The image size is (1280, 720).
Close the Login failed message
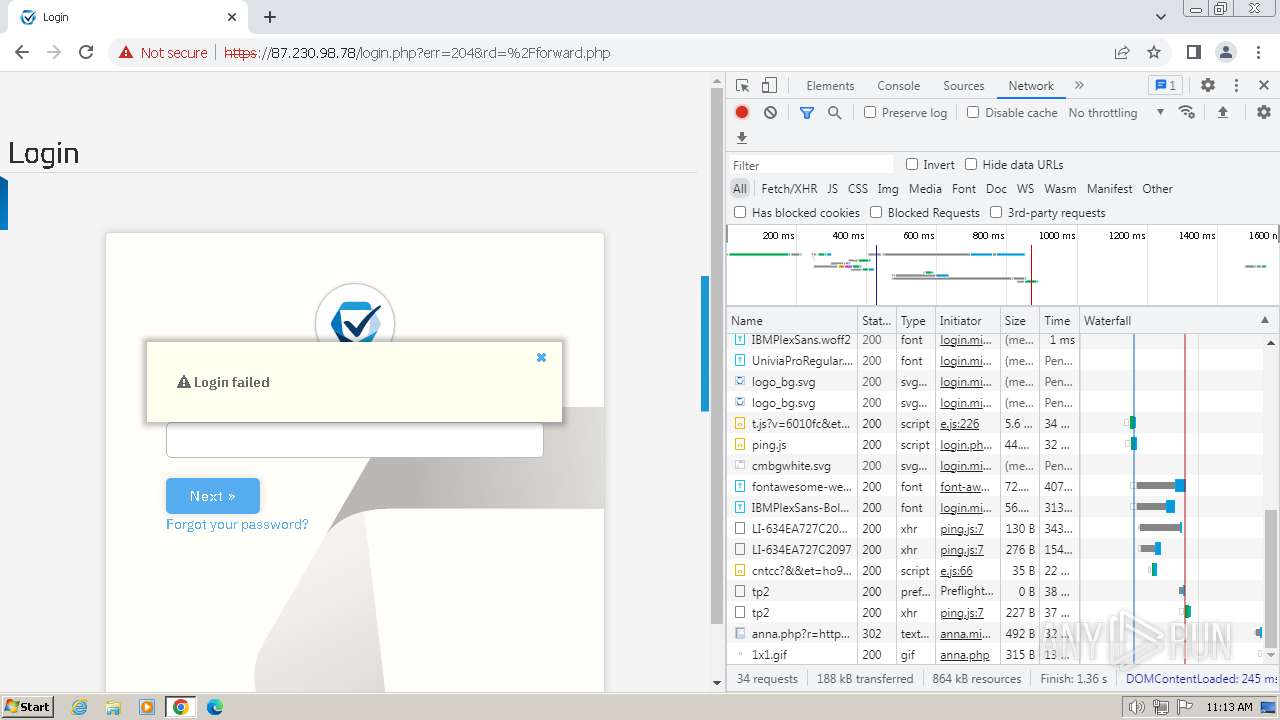(541, 357)
